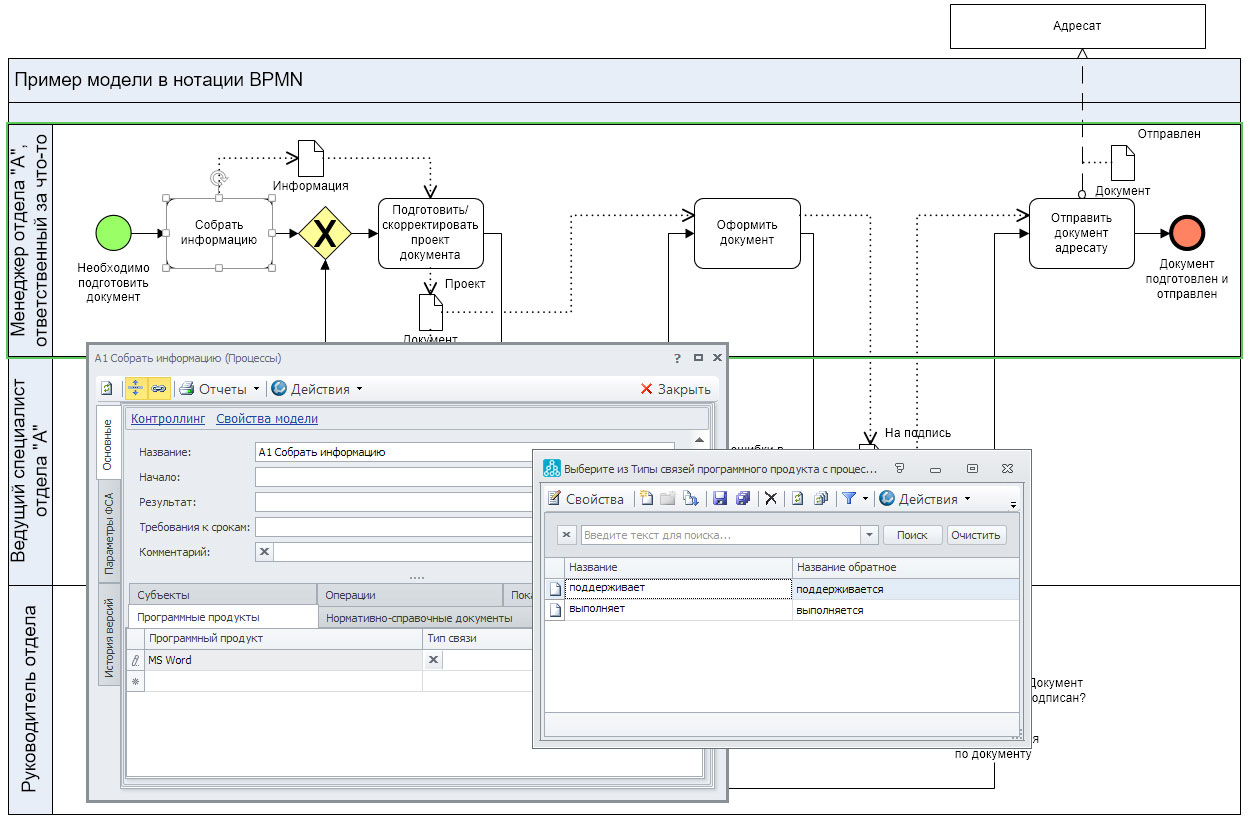Image resolution: width=1252 pixels, height=823 pixels.
Task: Click the refresh icon in process window toolbar
Action: point(107,389)
